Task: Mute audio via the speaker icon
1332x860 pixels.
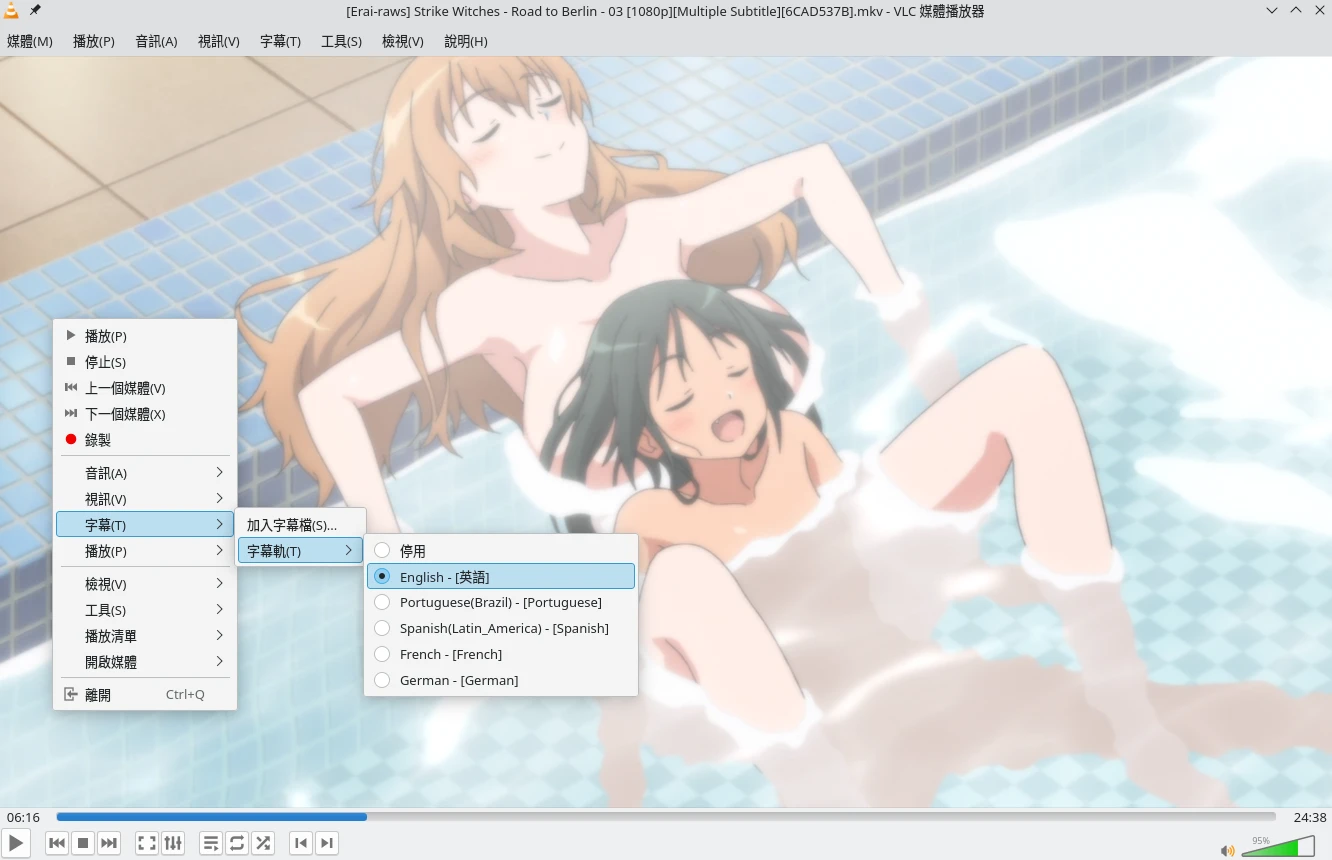Action: click(1227, 851)
